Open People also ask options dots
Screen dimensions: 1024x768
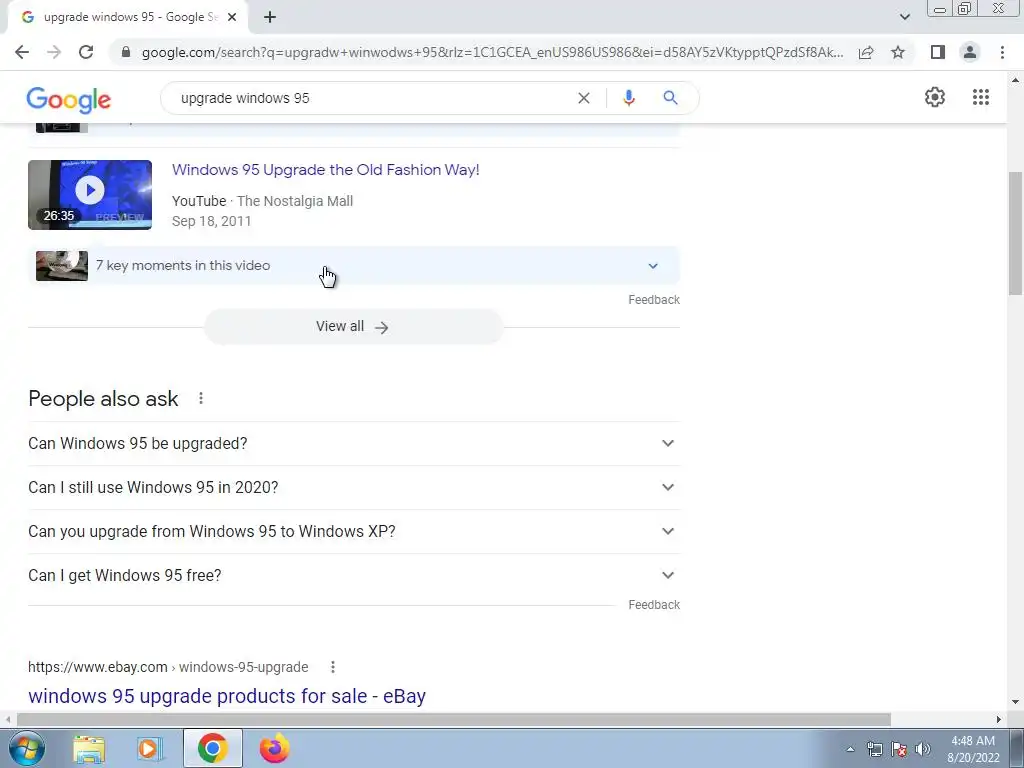201,398
